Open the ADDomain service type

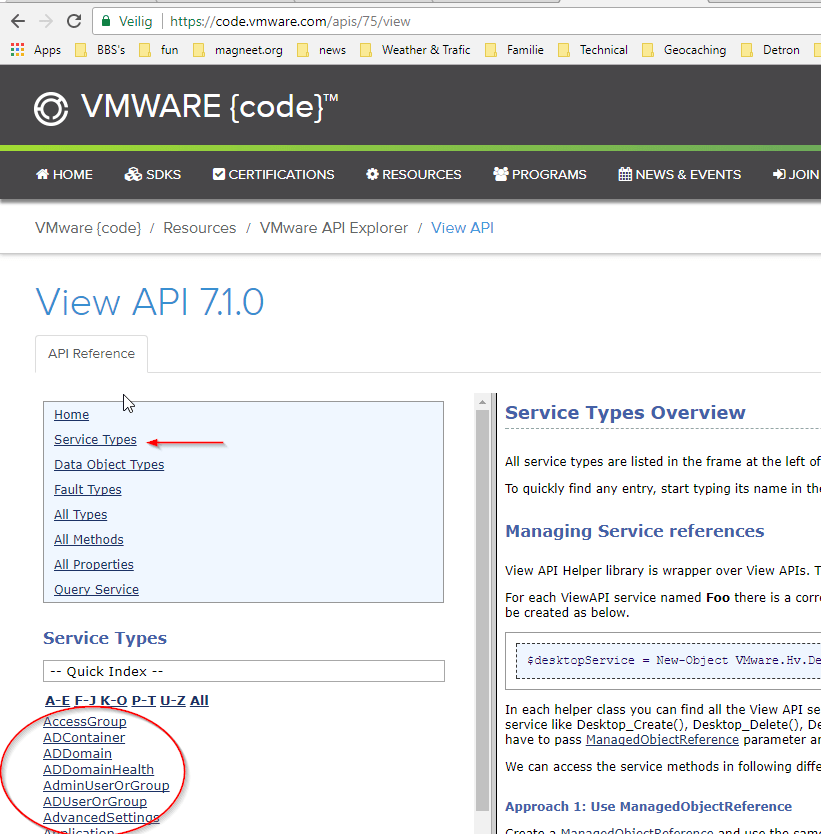point(78,754)
